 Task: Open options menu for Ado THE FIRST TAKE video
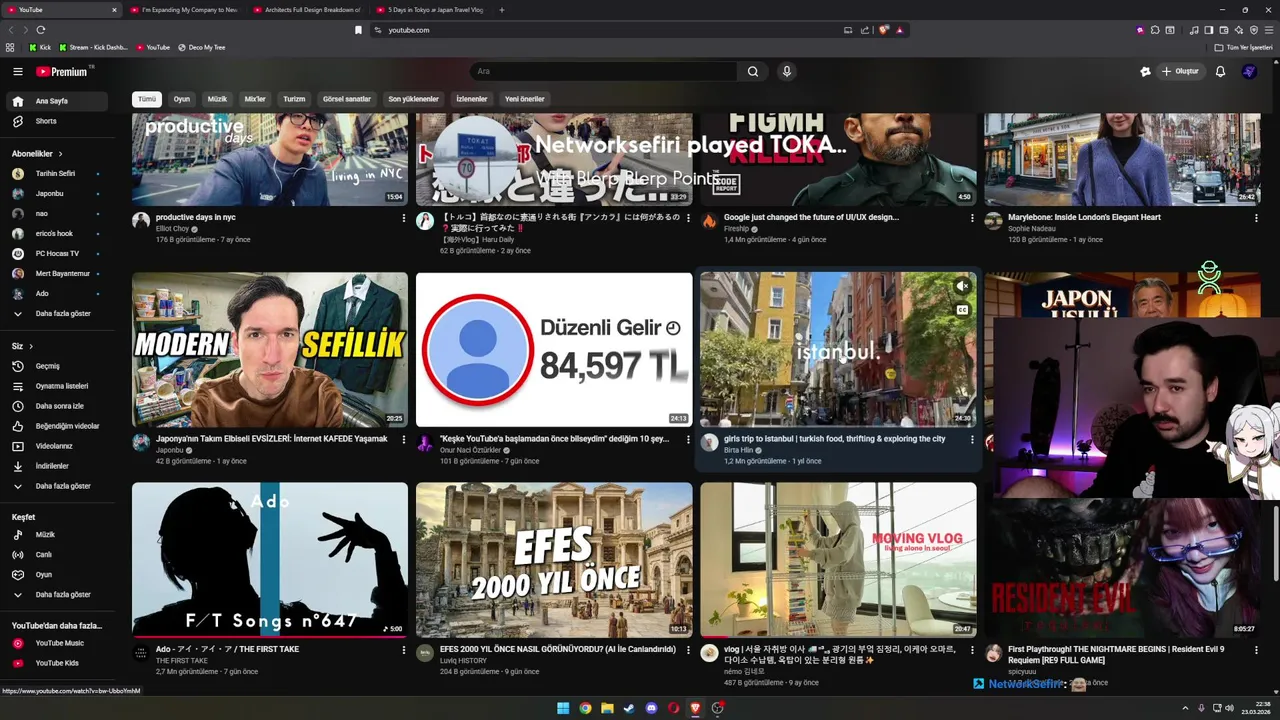(x=404, y=650)
